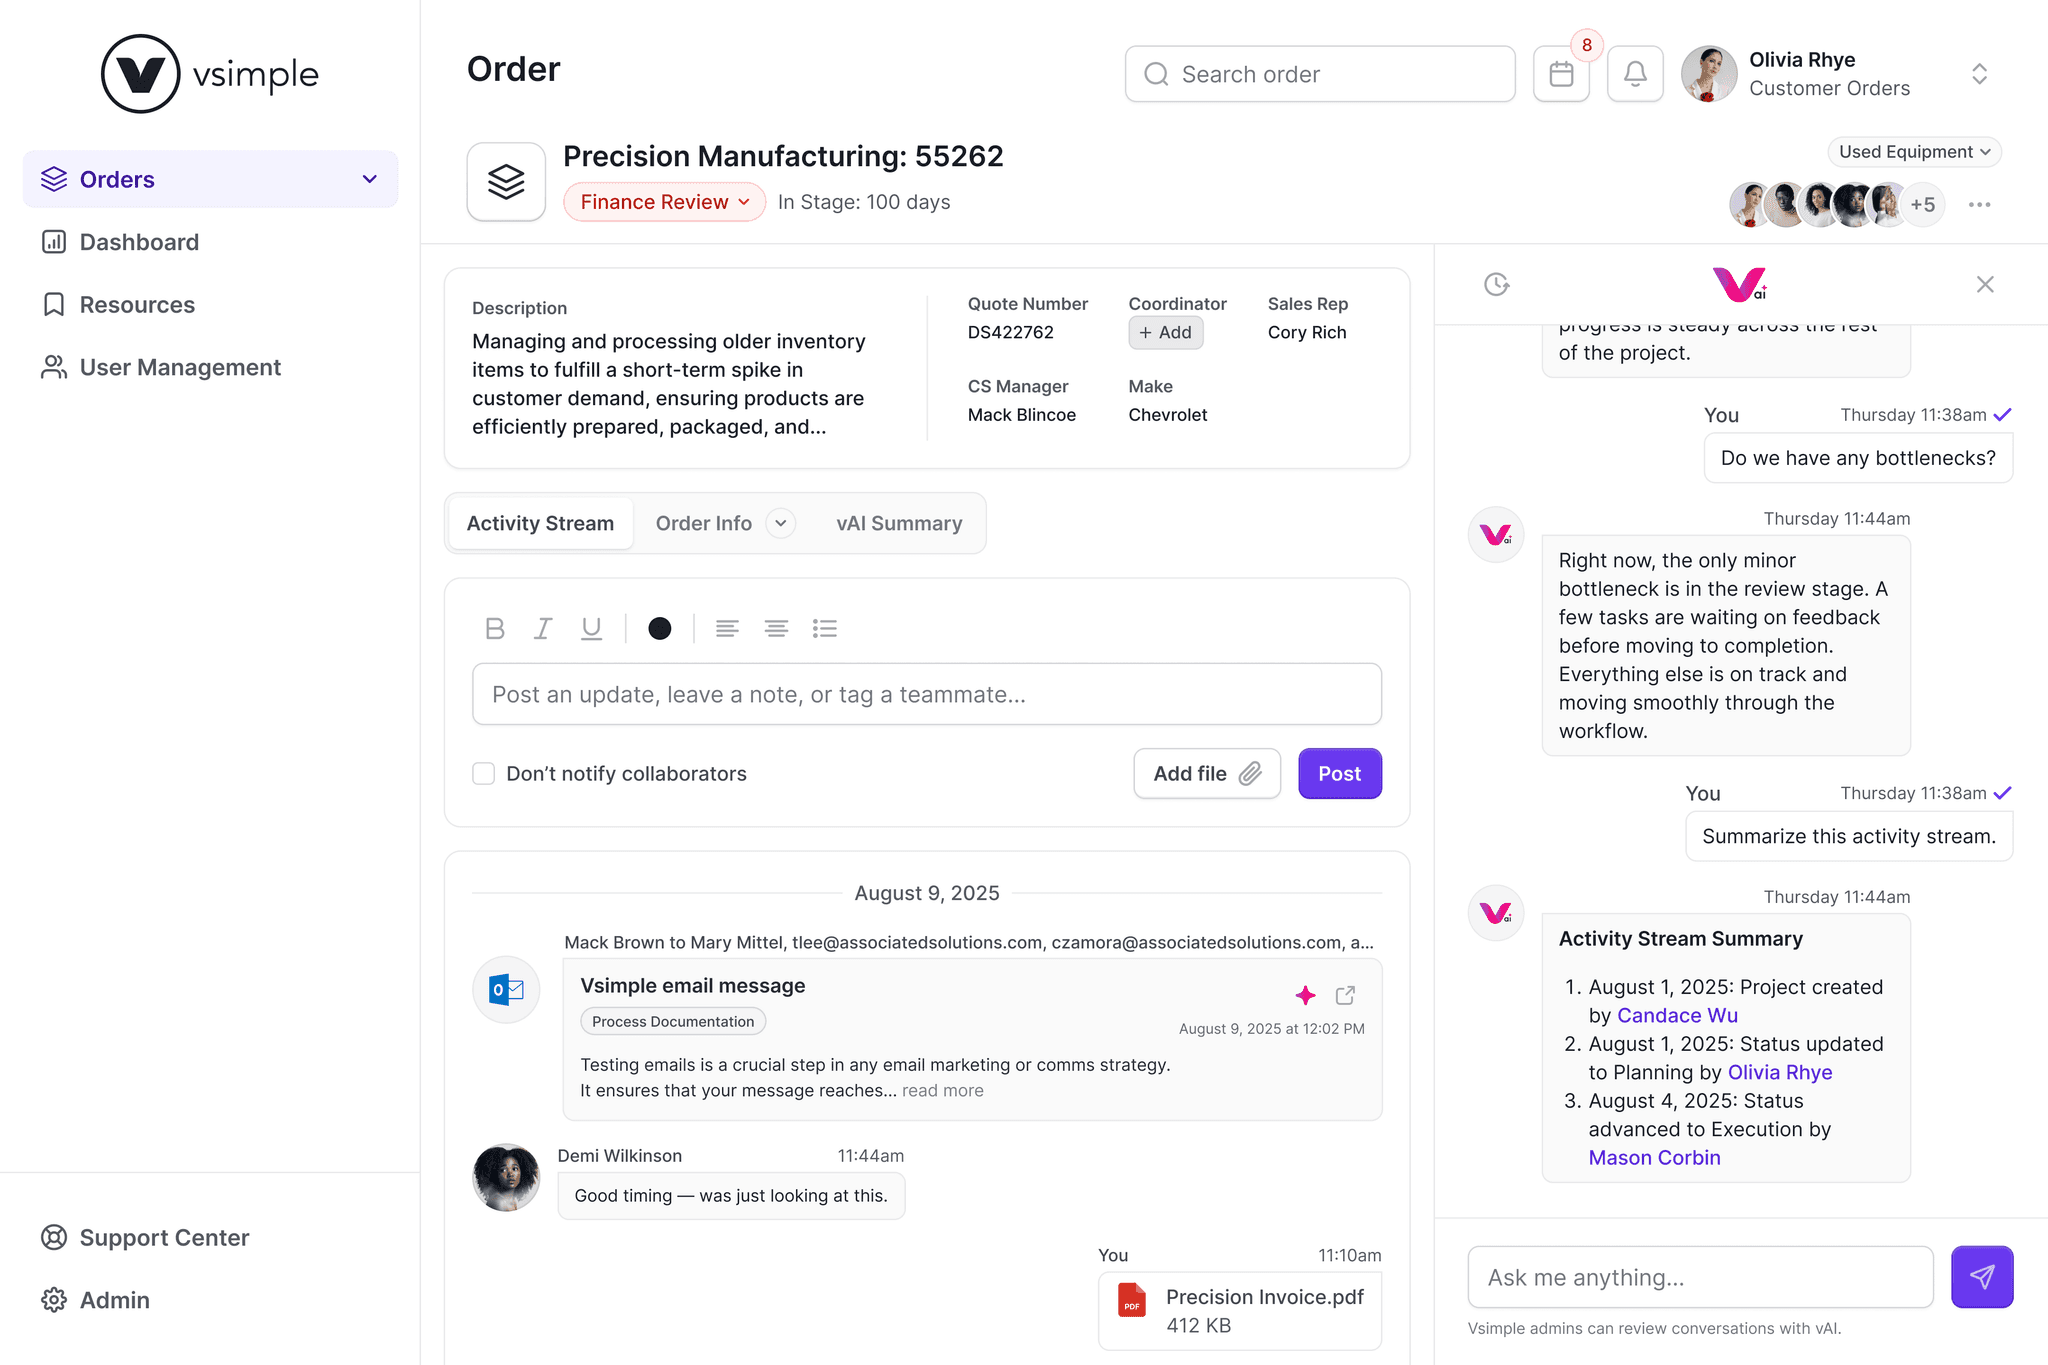Expand the Used Equipment dropdown
This screenshot has width=2048, height=1365.
coord(1914,152)
